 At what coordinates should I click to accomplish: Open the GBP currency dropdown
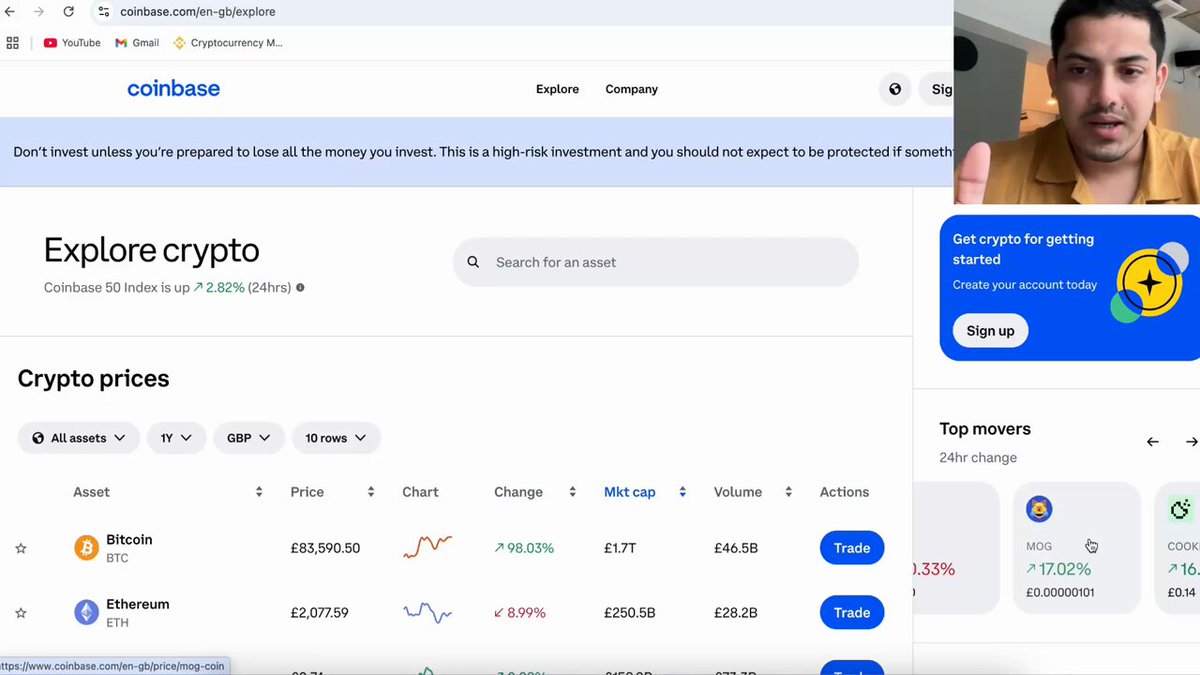point(248,438)
